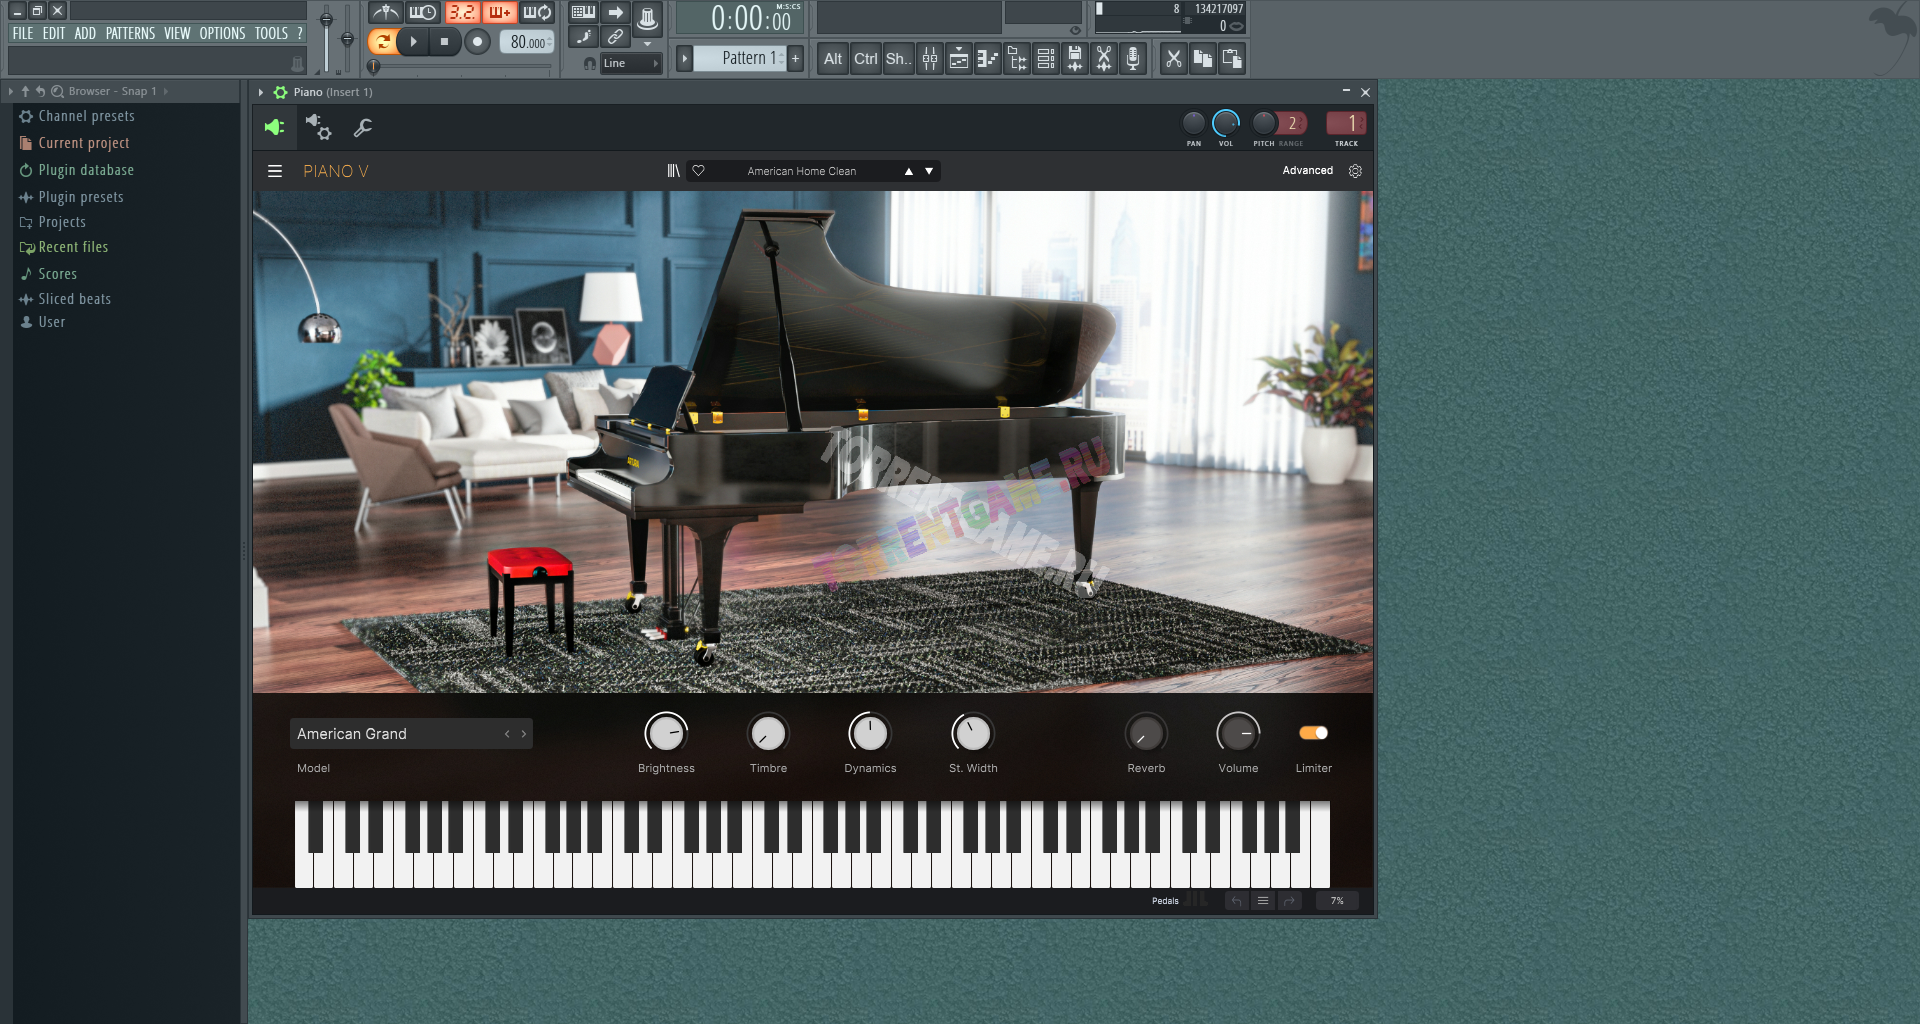Click the wrench icon in plugin wrapper

point(363,128)
